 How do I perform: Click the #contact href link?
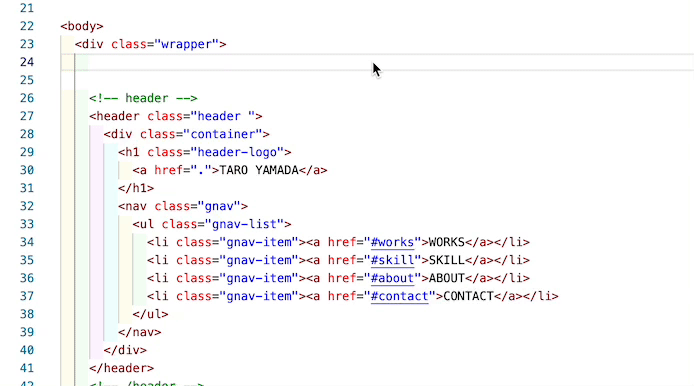(399, 296)
